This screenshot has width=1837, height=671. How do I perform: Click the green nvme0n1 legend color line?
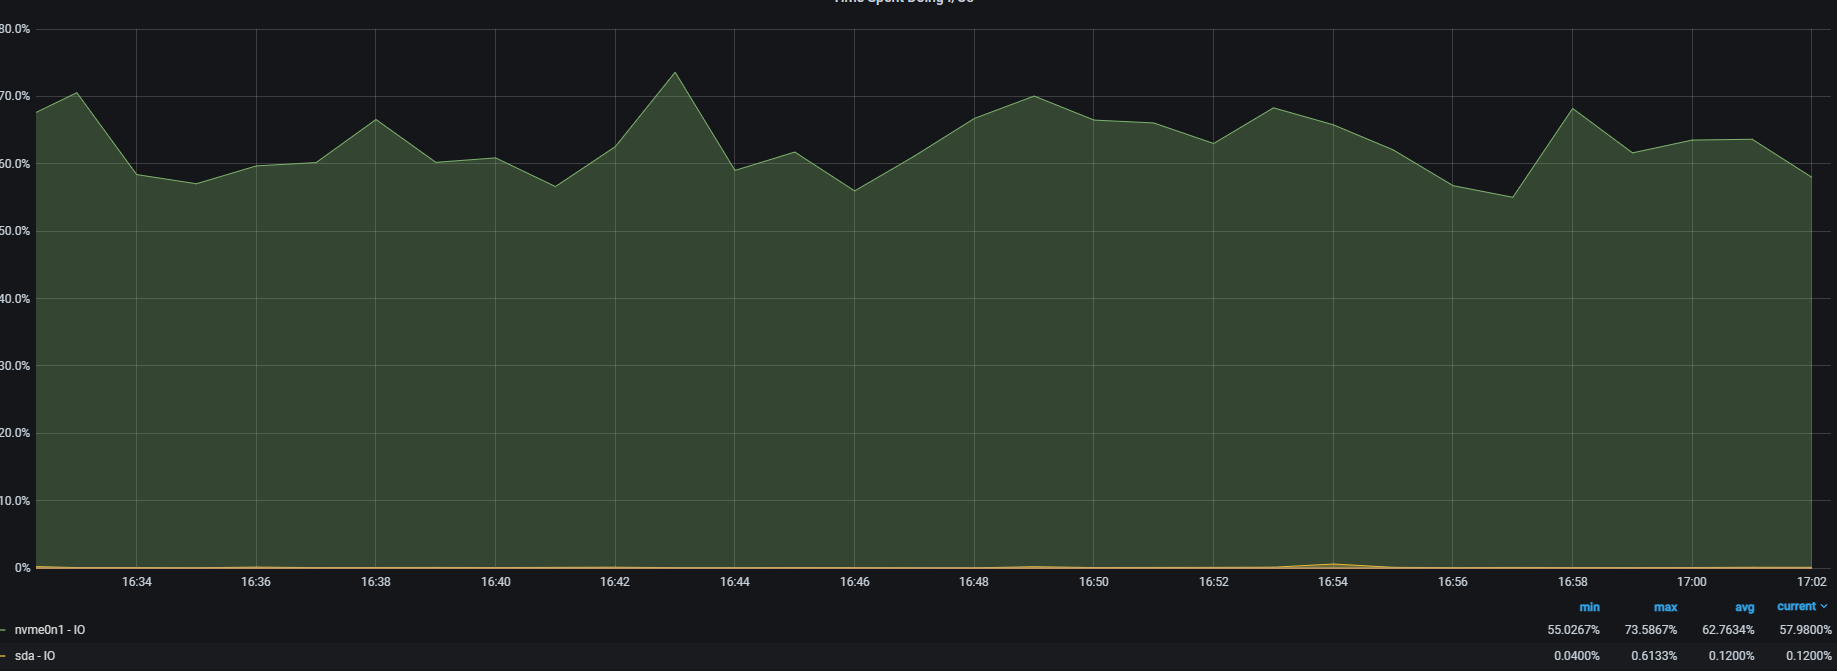[4, 630]
